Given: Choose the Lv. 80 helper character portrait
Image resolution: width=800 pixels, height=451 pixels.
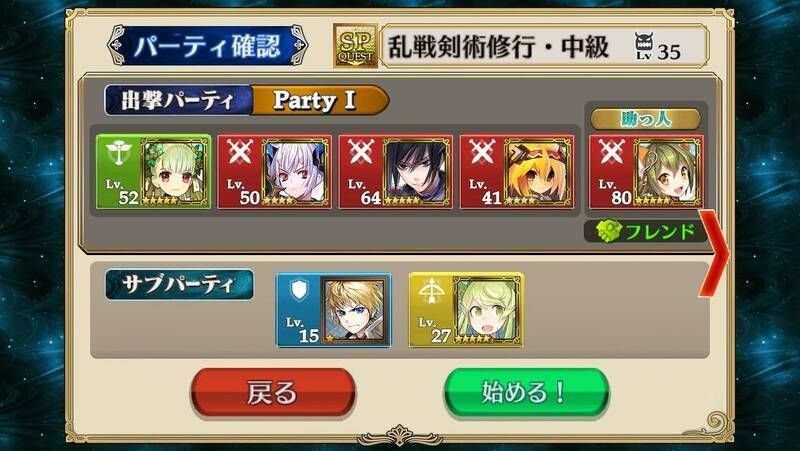Looking at the screenshot, I should tap(667, 172).
